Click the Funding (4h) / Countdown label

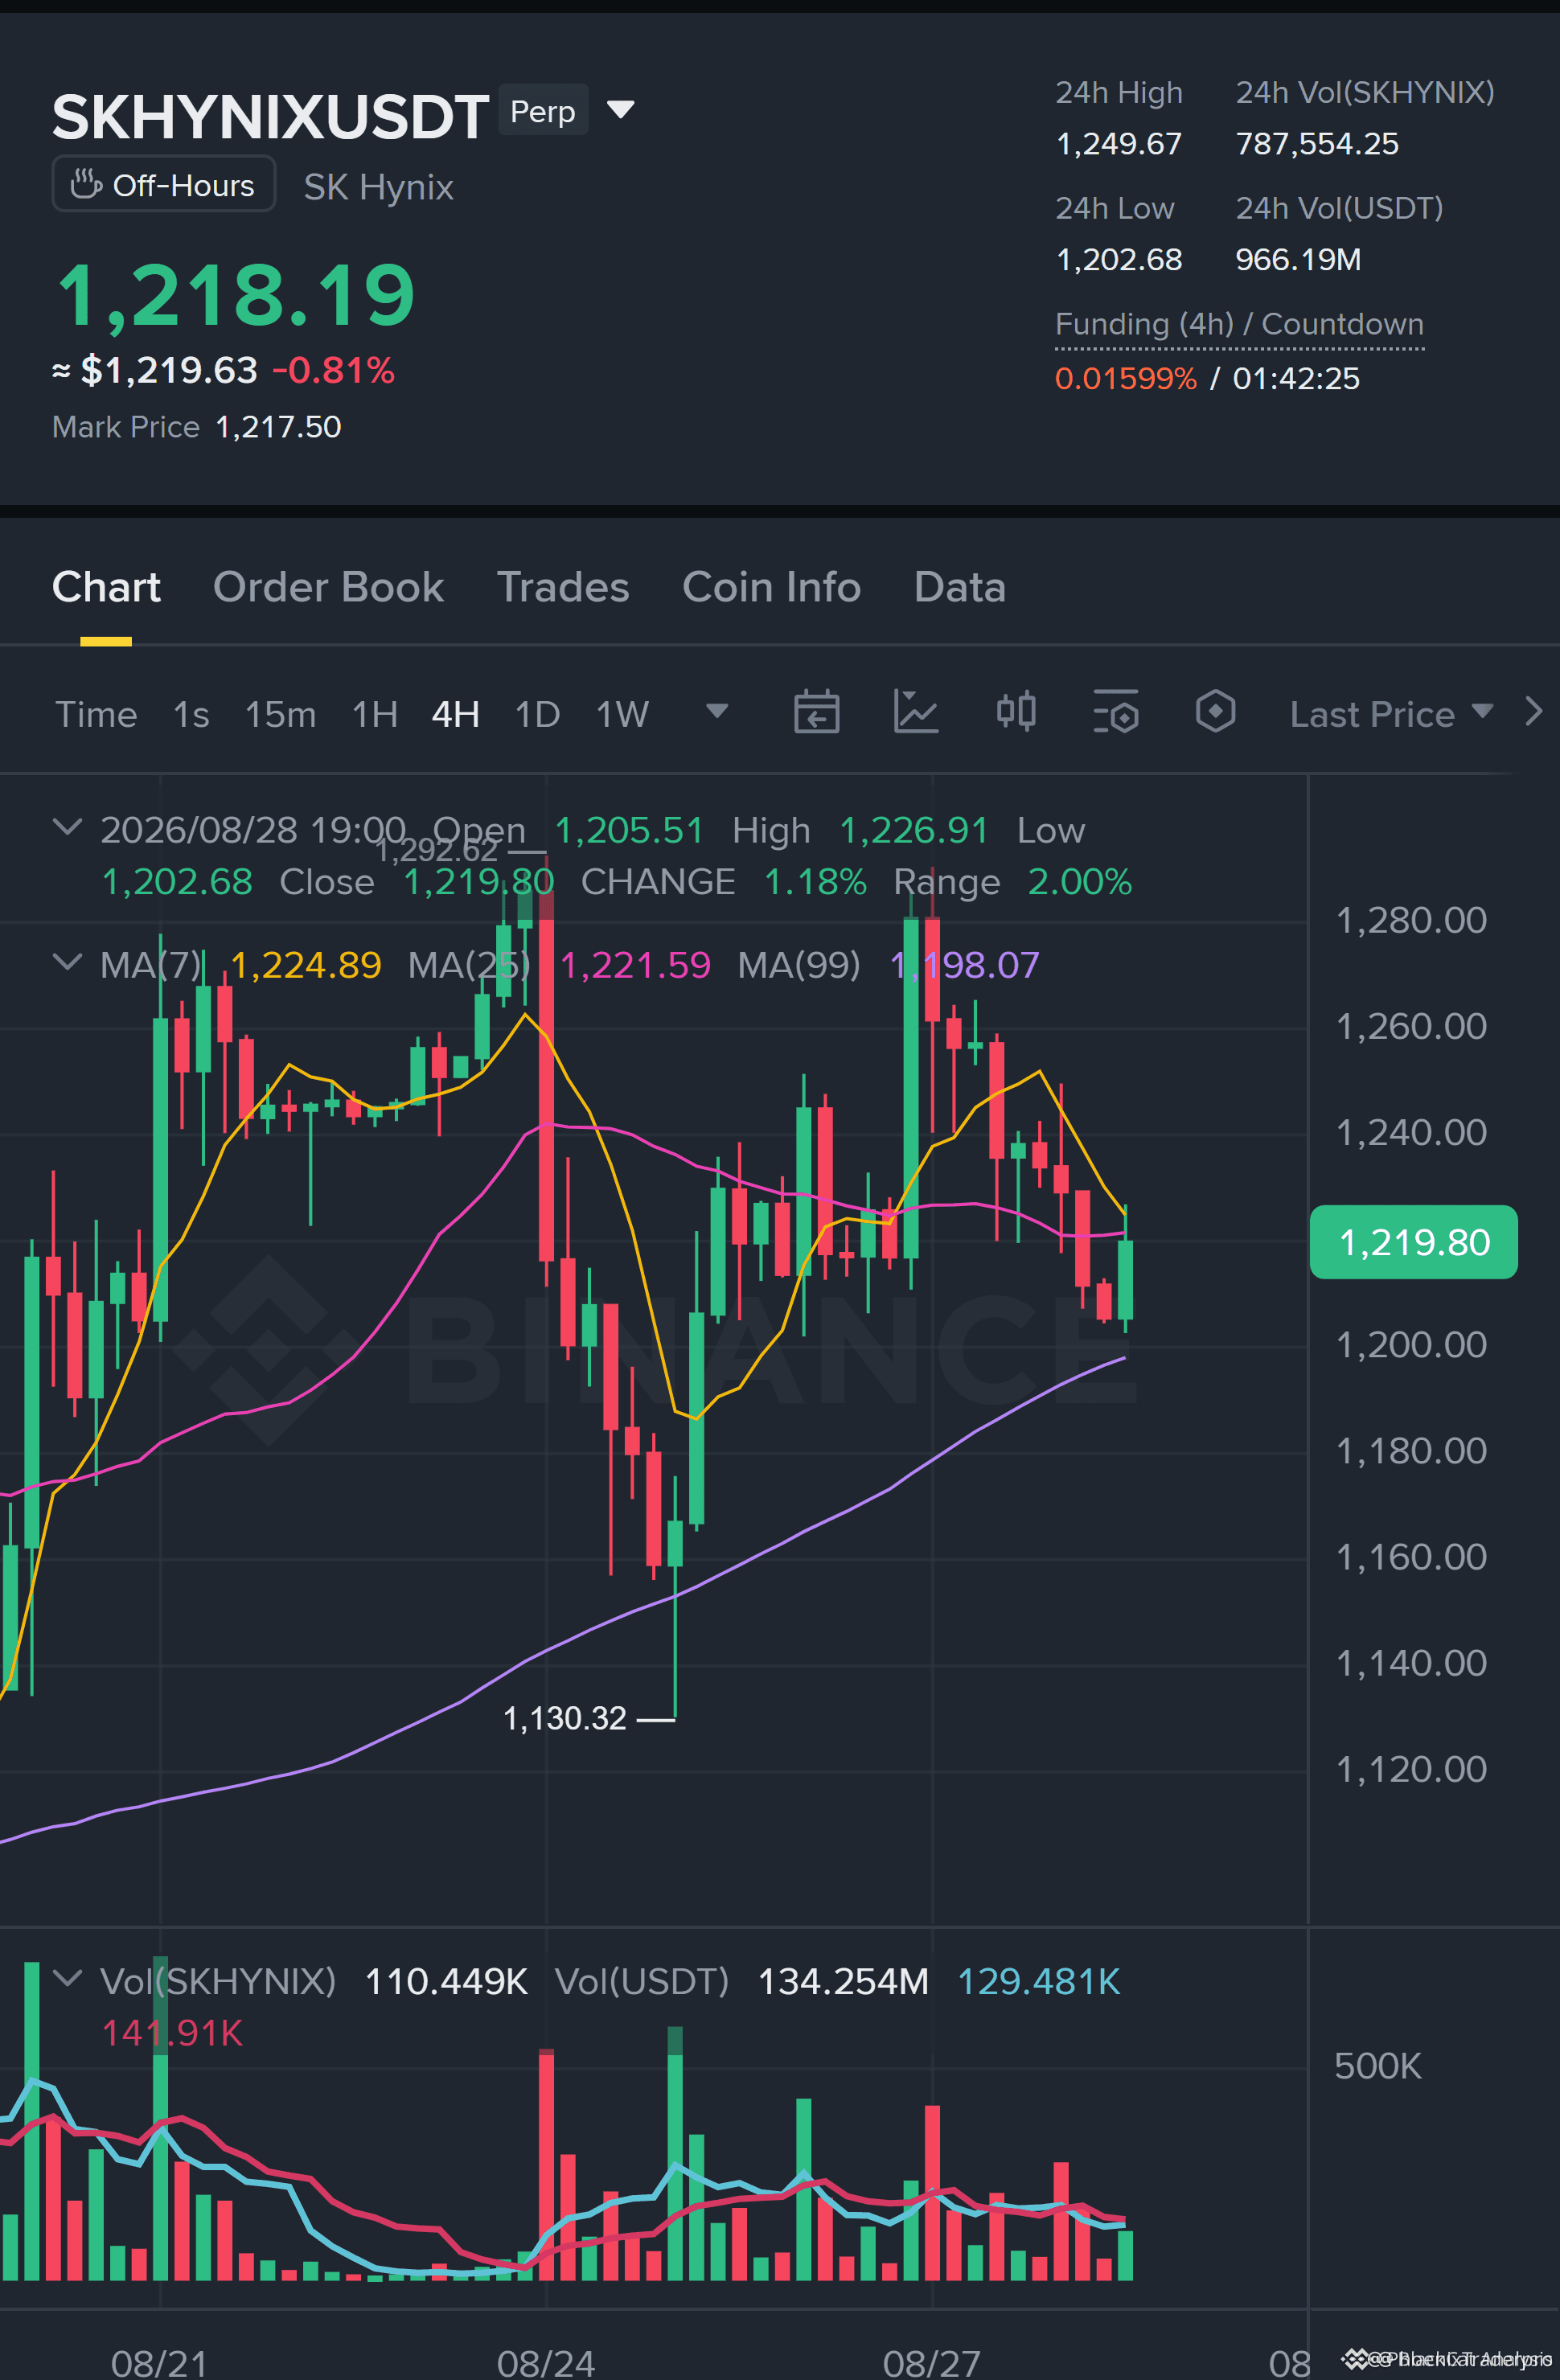pos(1239,324)
